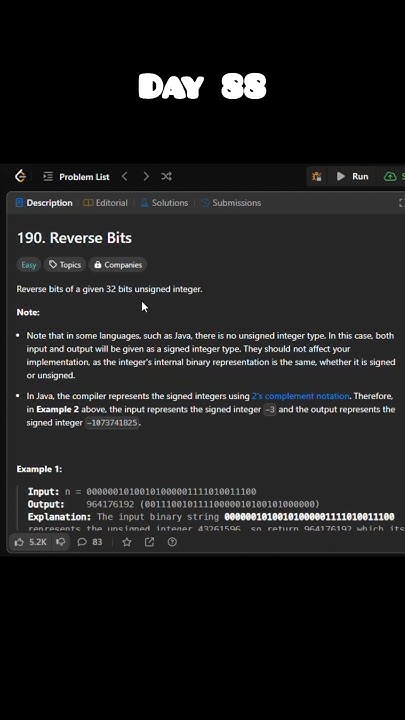Viewport: 405px width, 720px height.
Task: Star the problem as favorite
Action: [127, 542]
